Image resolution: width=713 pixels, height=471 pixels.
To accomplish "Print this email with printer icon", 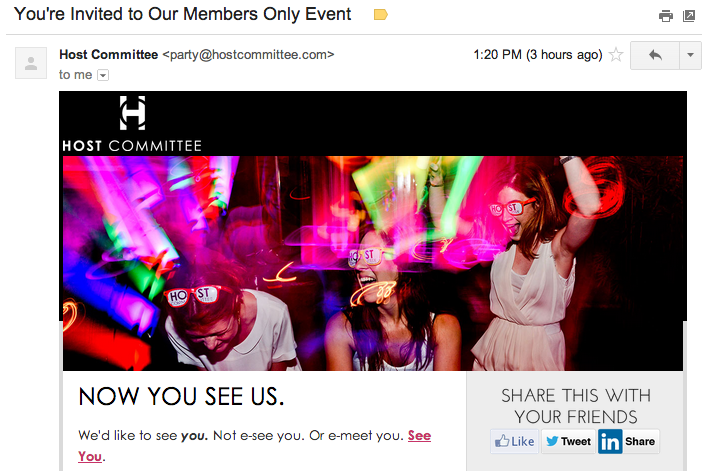I will pyautogui.click(x=666, y=16).
